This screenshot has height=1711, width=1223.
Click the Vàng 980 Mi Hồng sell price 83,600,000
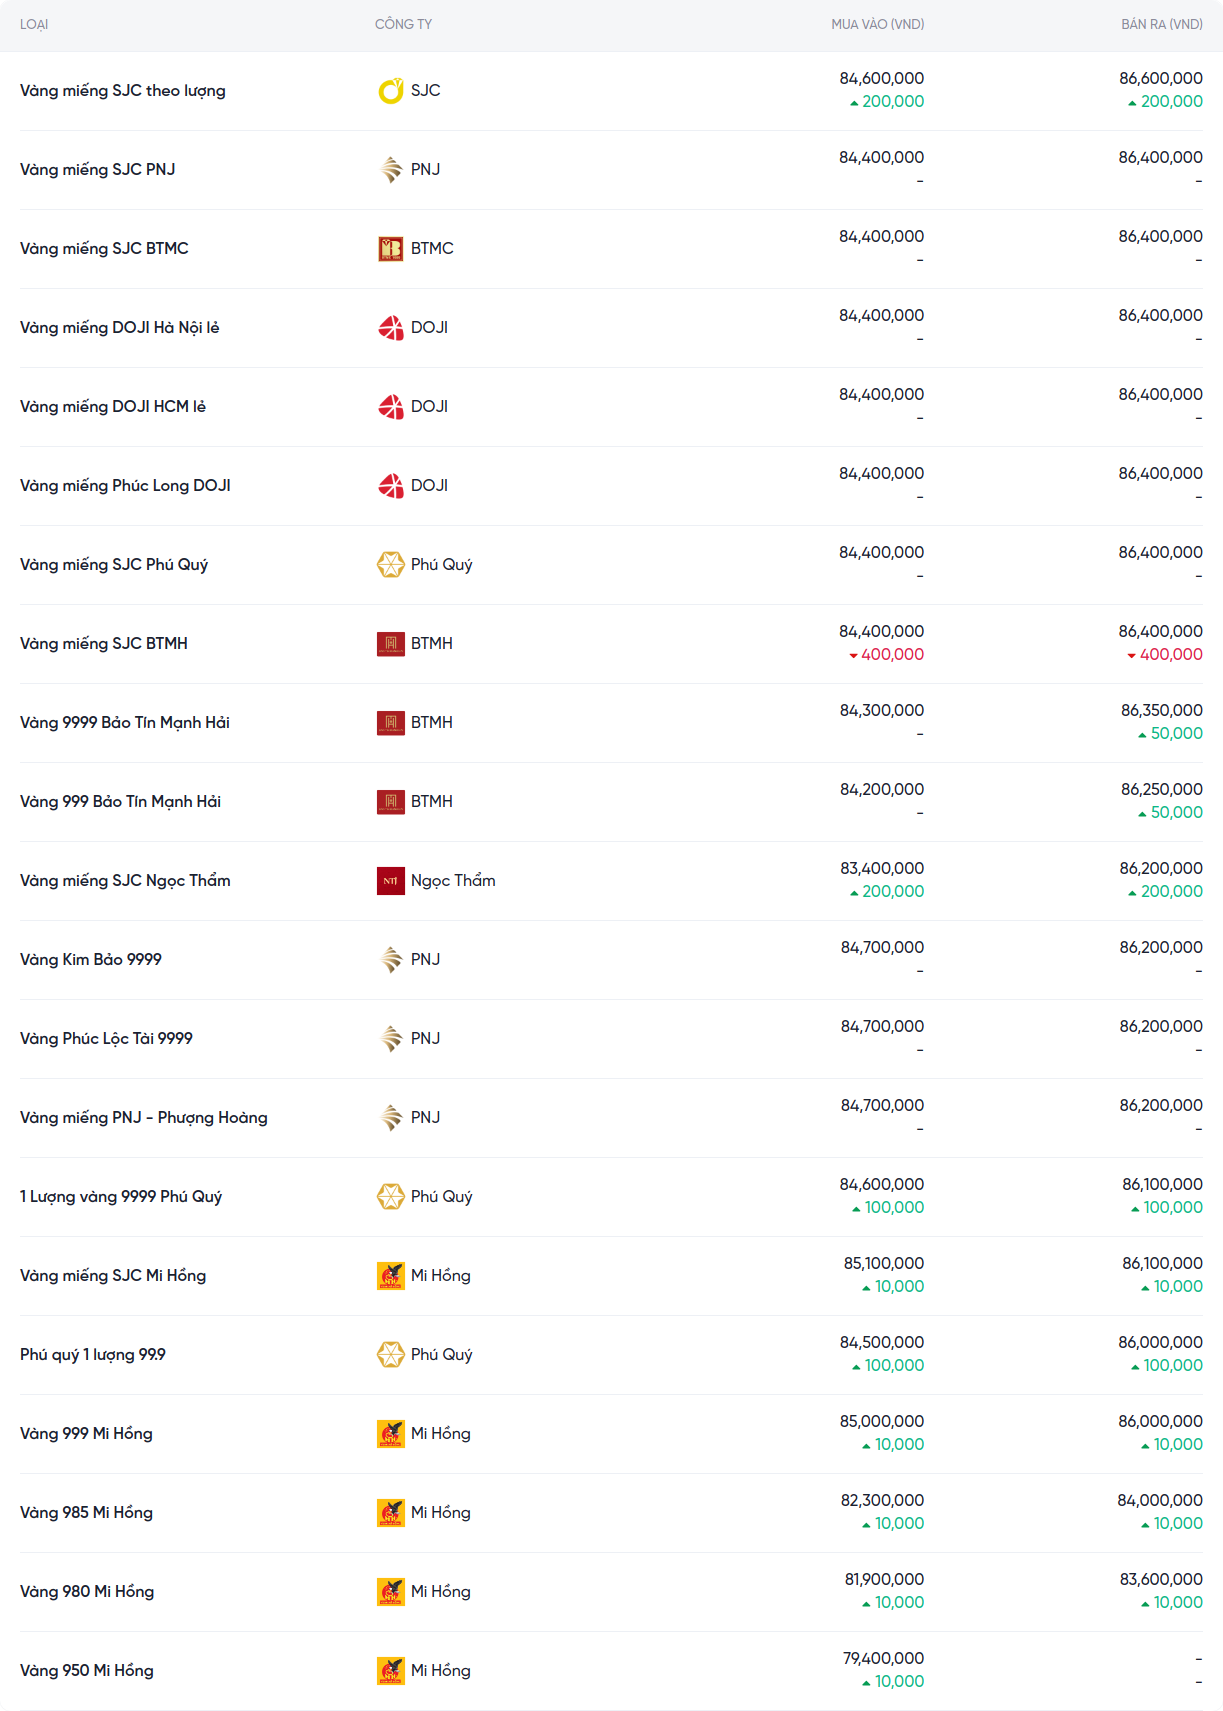pos(1161,1580)
